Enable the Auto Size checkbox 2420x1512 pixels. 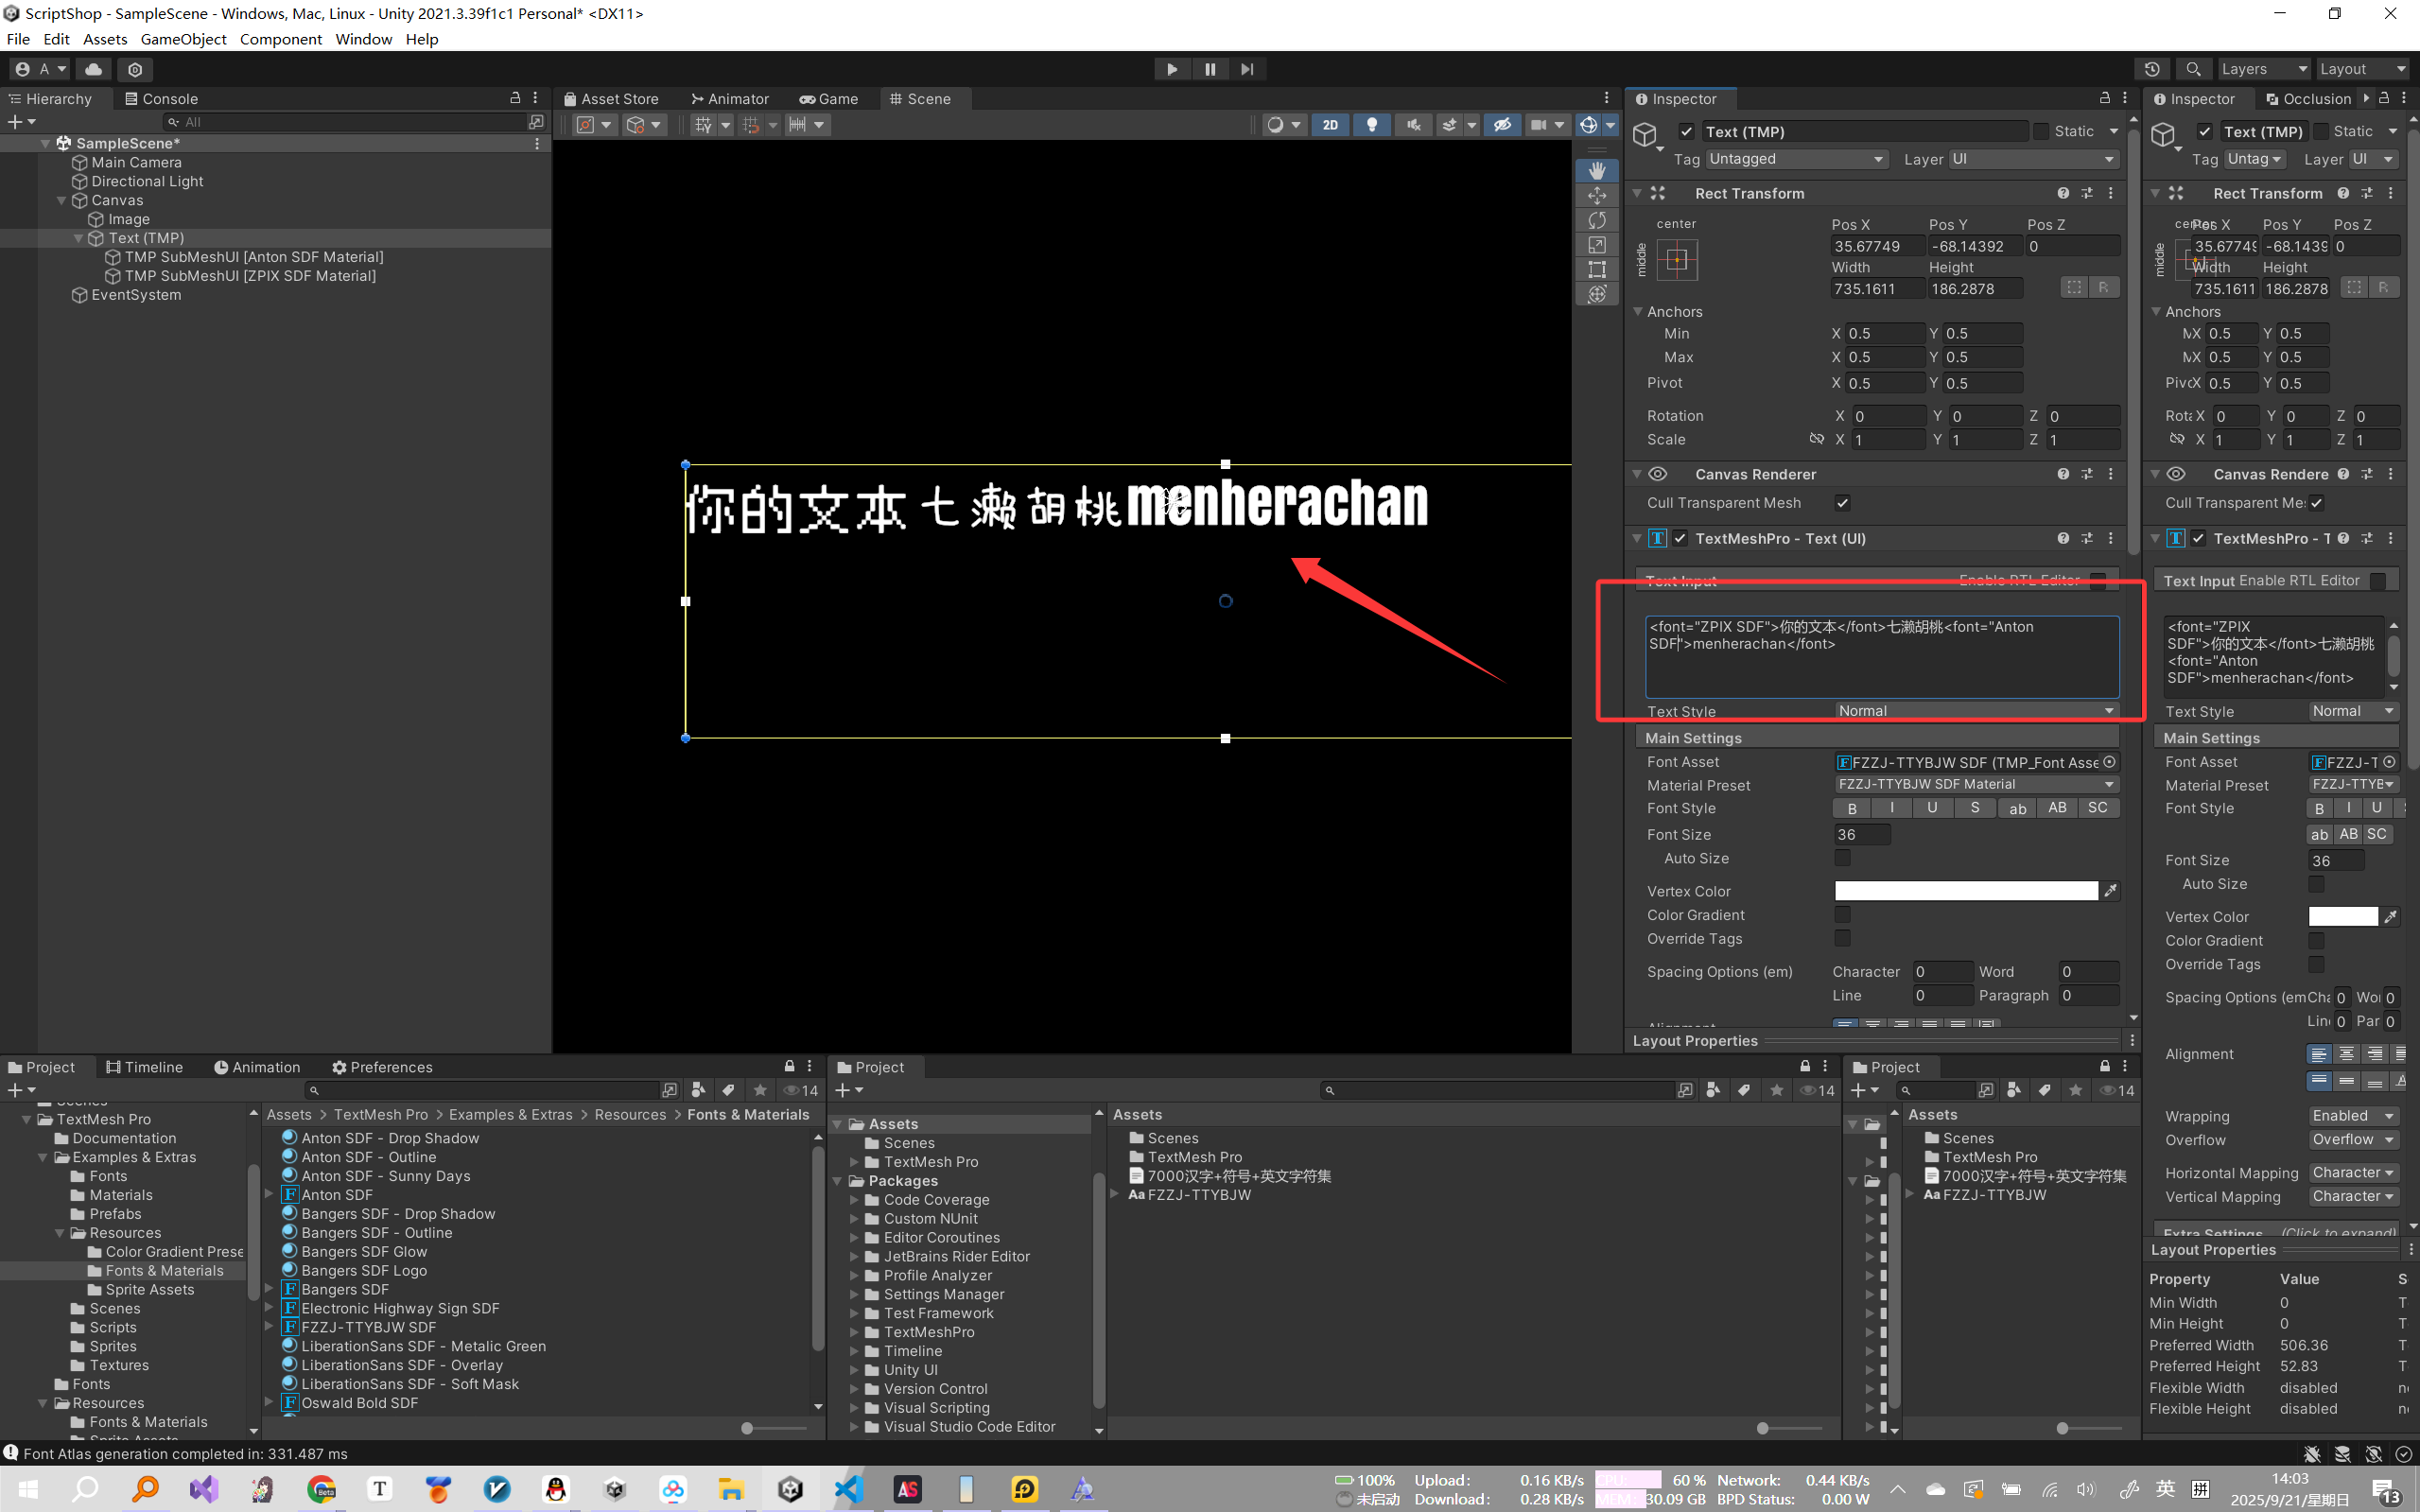pos(1842,858)
